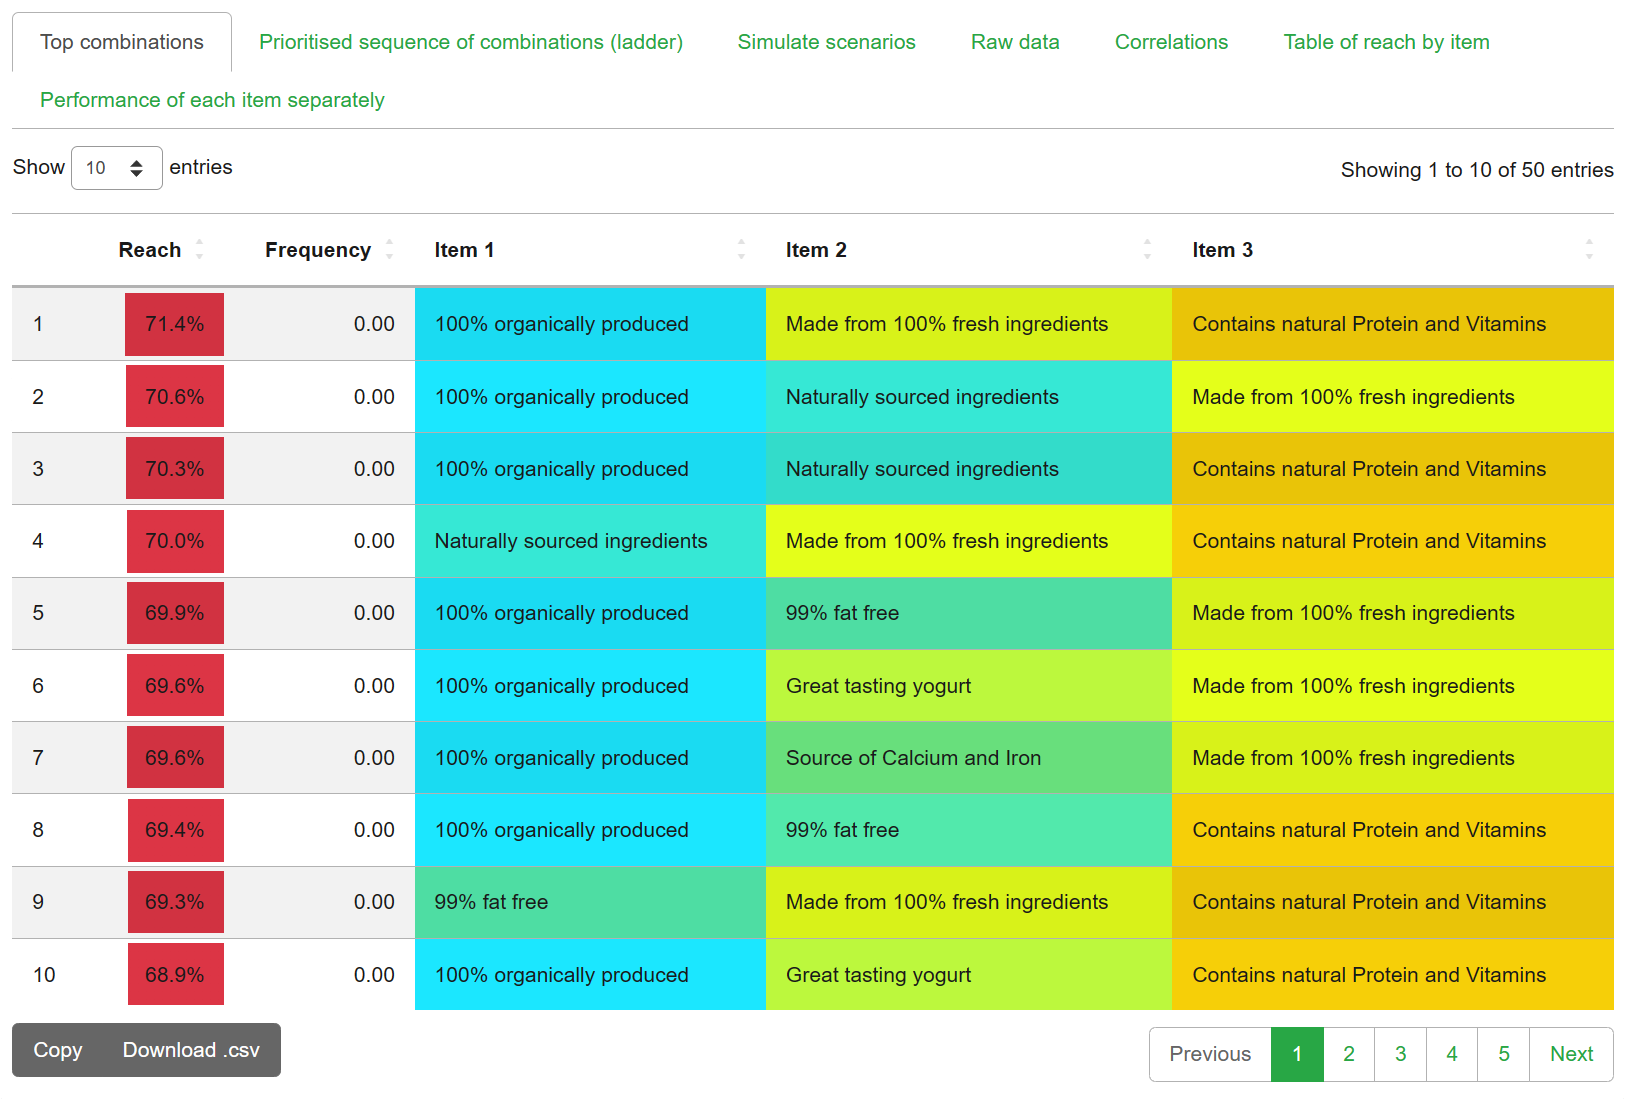The image size is (1625, 1099).
Task: Select Table of reach by item tab
Action: pos(1386,42)
